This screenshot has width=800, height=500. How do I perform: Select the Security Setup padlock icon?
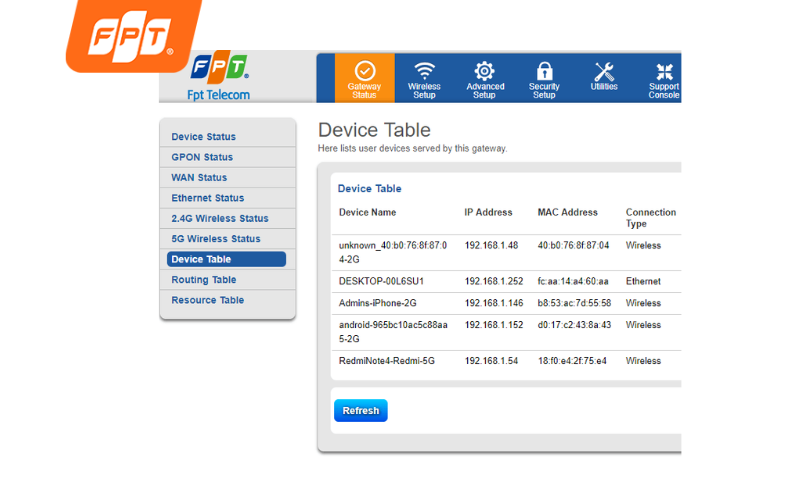pos(544,71)
